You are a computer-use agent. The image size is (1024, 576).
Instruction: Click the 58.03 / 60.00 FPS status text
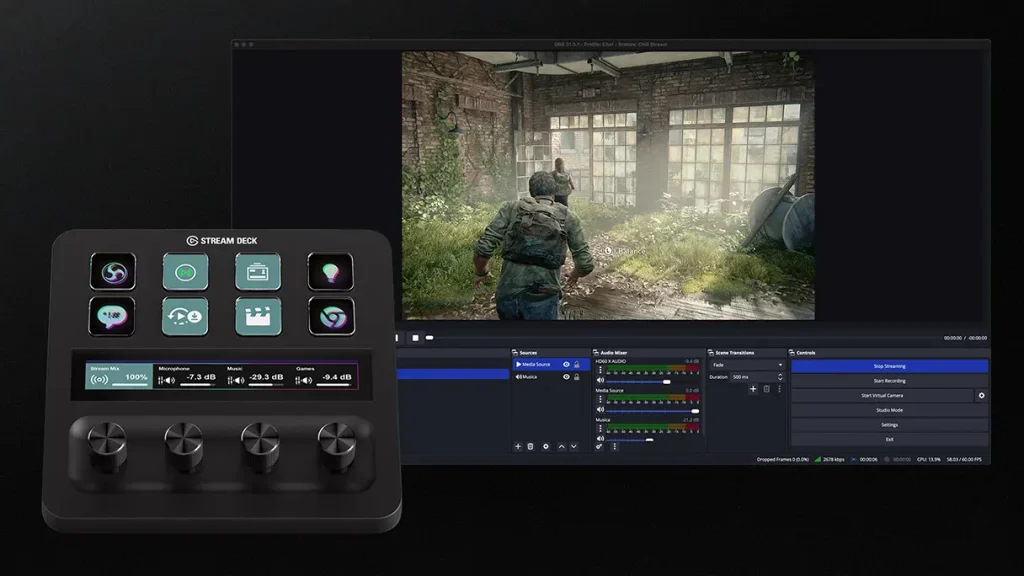tap(964, 460)
